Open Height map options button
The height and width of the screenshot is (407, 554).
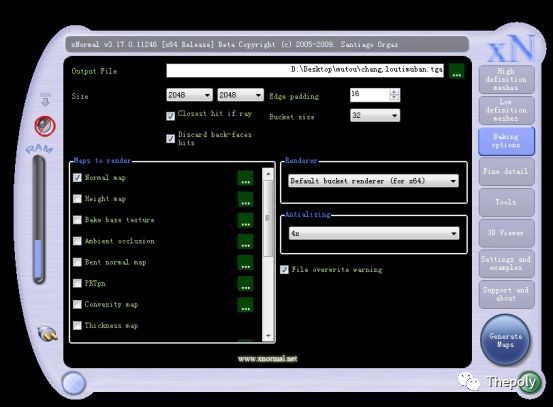pos(245,199)
